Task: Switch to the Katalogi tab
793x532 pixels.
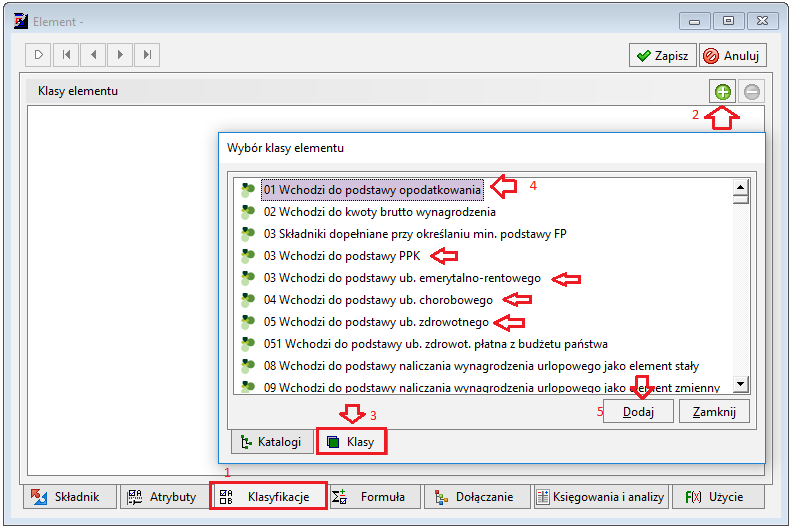Action: tap(273, 441)
